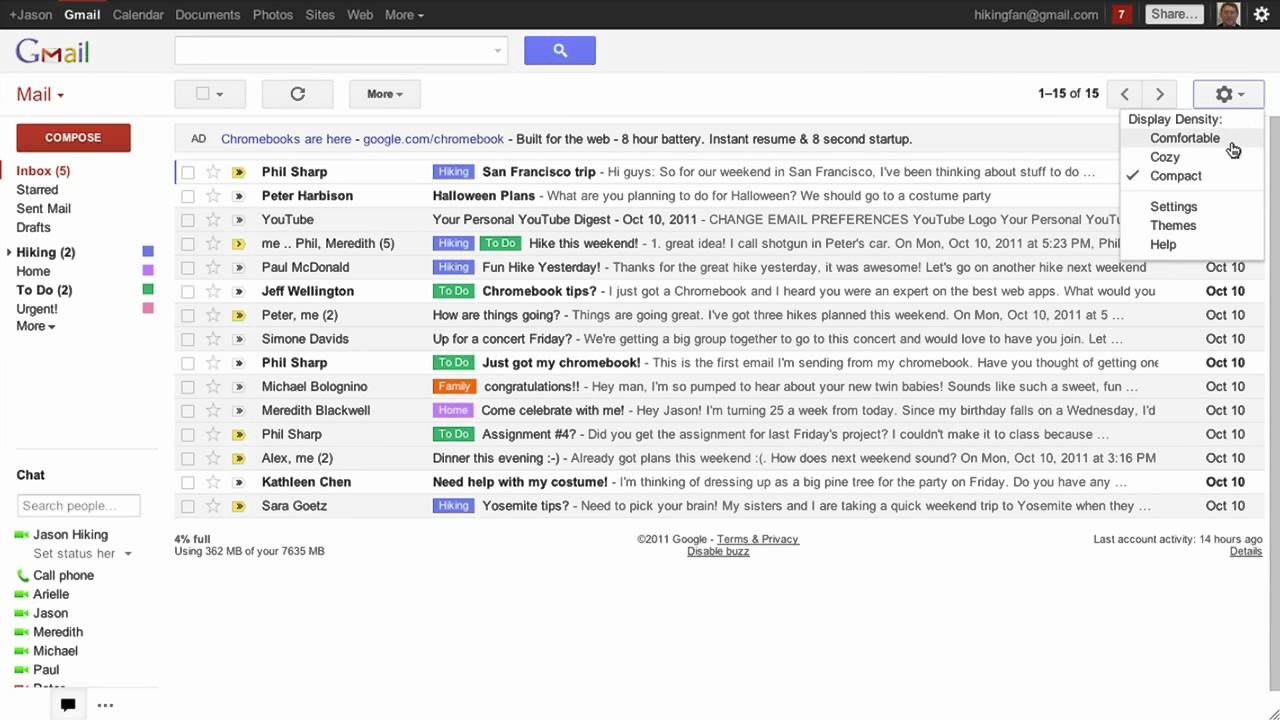Click the blue search magnifier button
This screenshot has height=720, width=1280.
tap(559, 51)
